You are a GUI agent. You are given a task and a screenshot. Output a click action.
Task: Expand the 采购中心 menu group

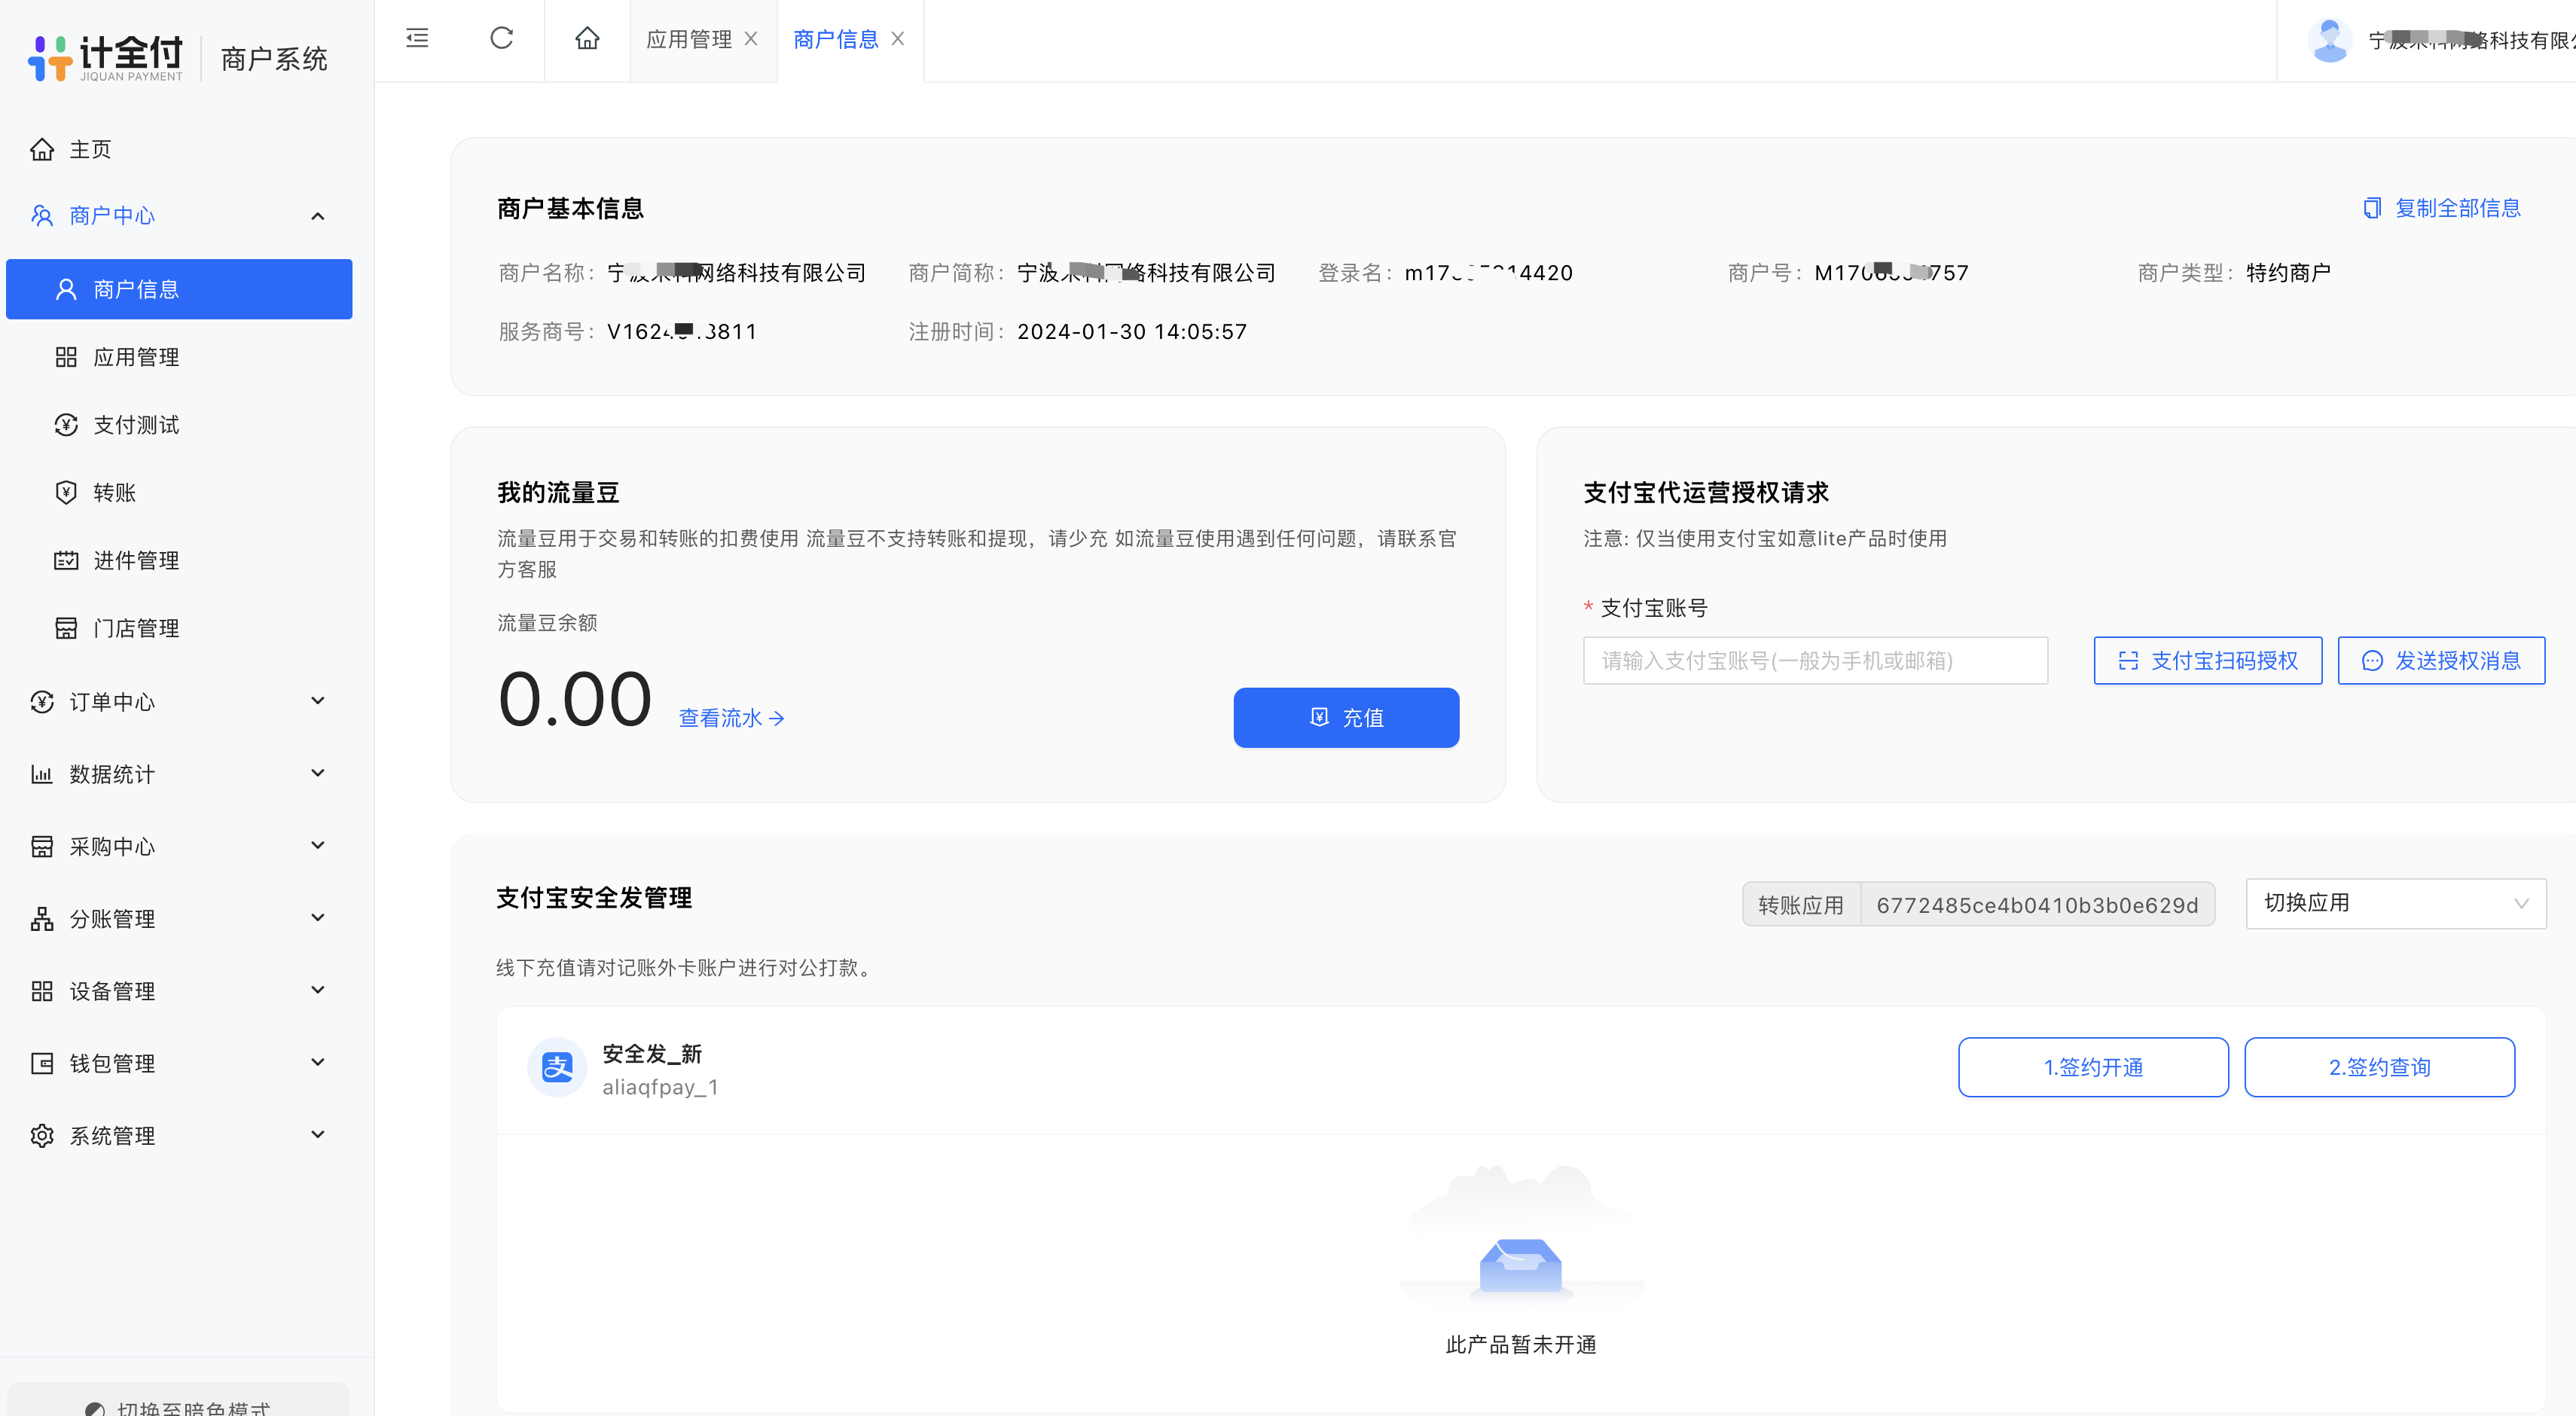click(180, 847)
